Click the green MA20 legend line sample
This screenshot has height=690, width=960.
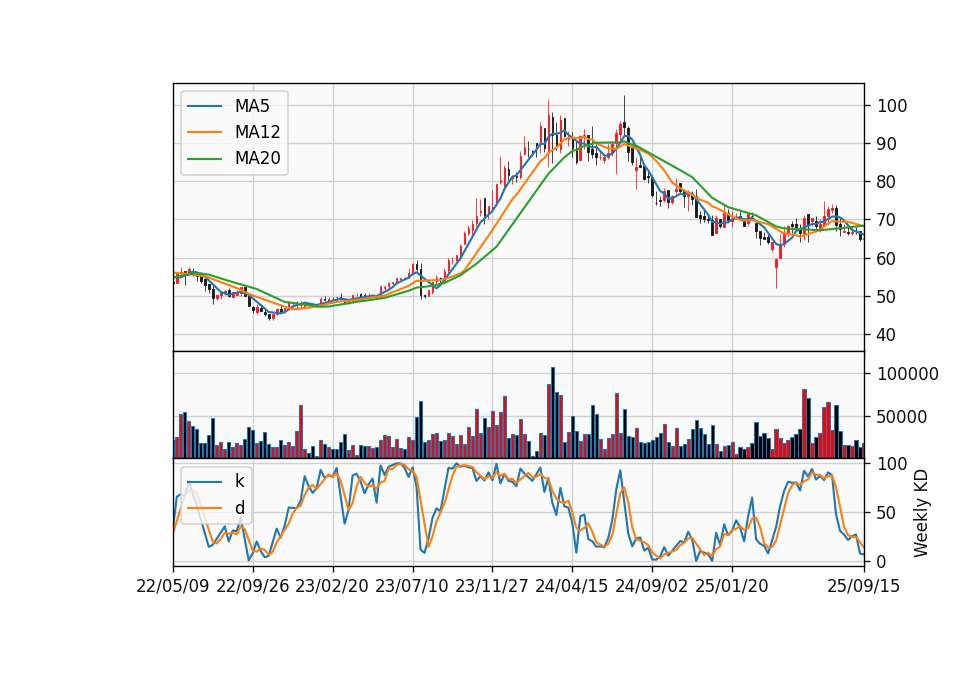pyautogui.click(x=204, y=158)
